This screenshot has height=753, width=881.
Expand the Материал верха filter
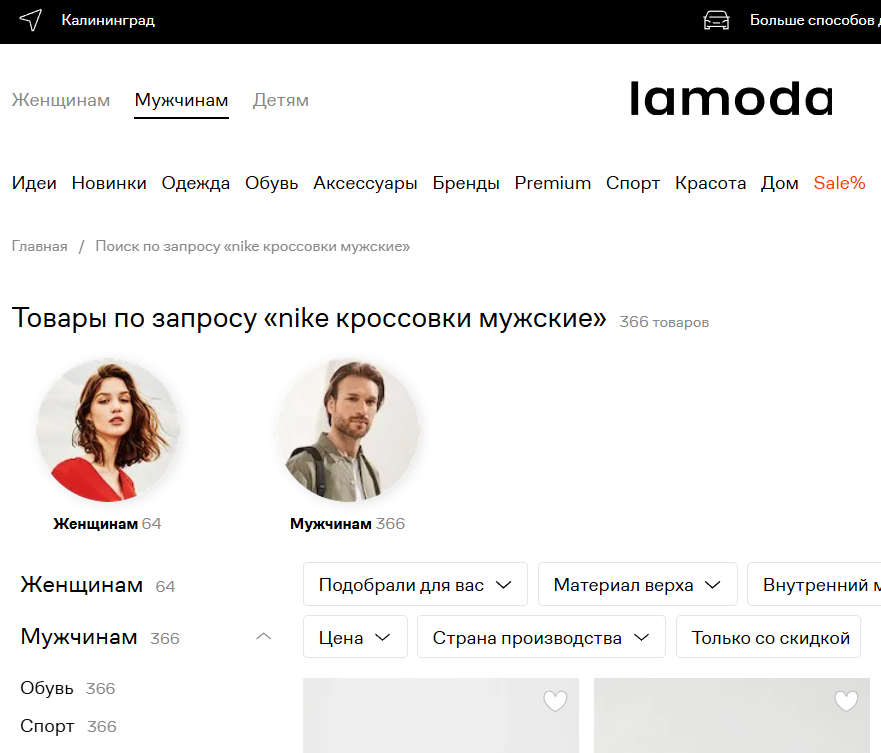coord(638,584)
